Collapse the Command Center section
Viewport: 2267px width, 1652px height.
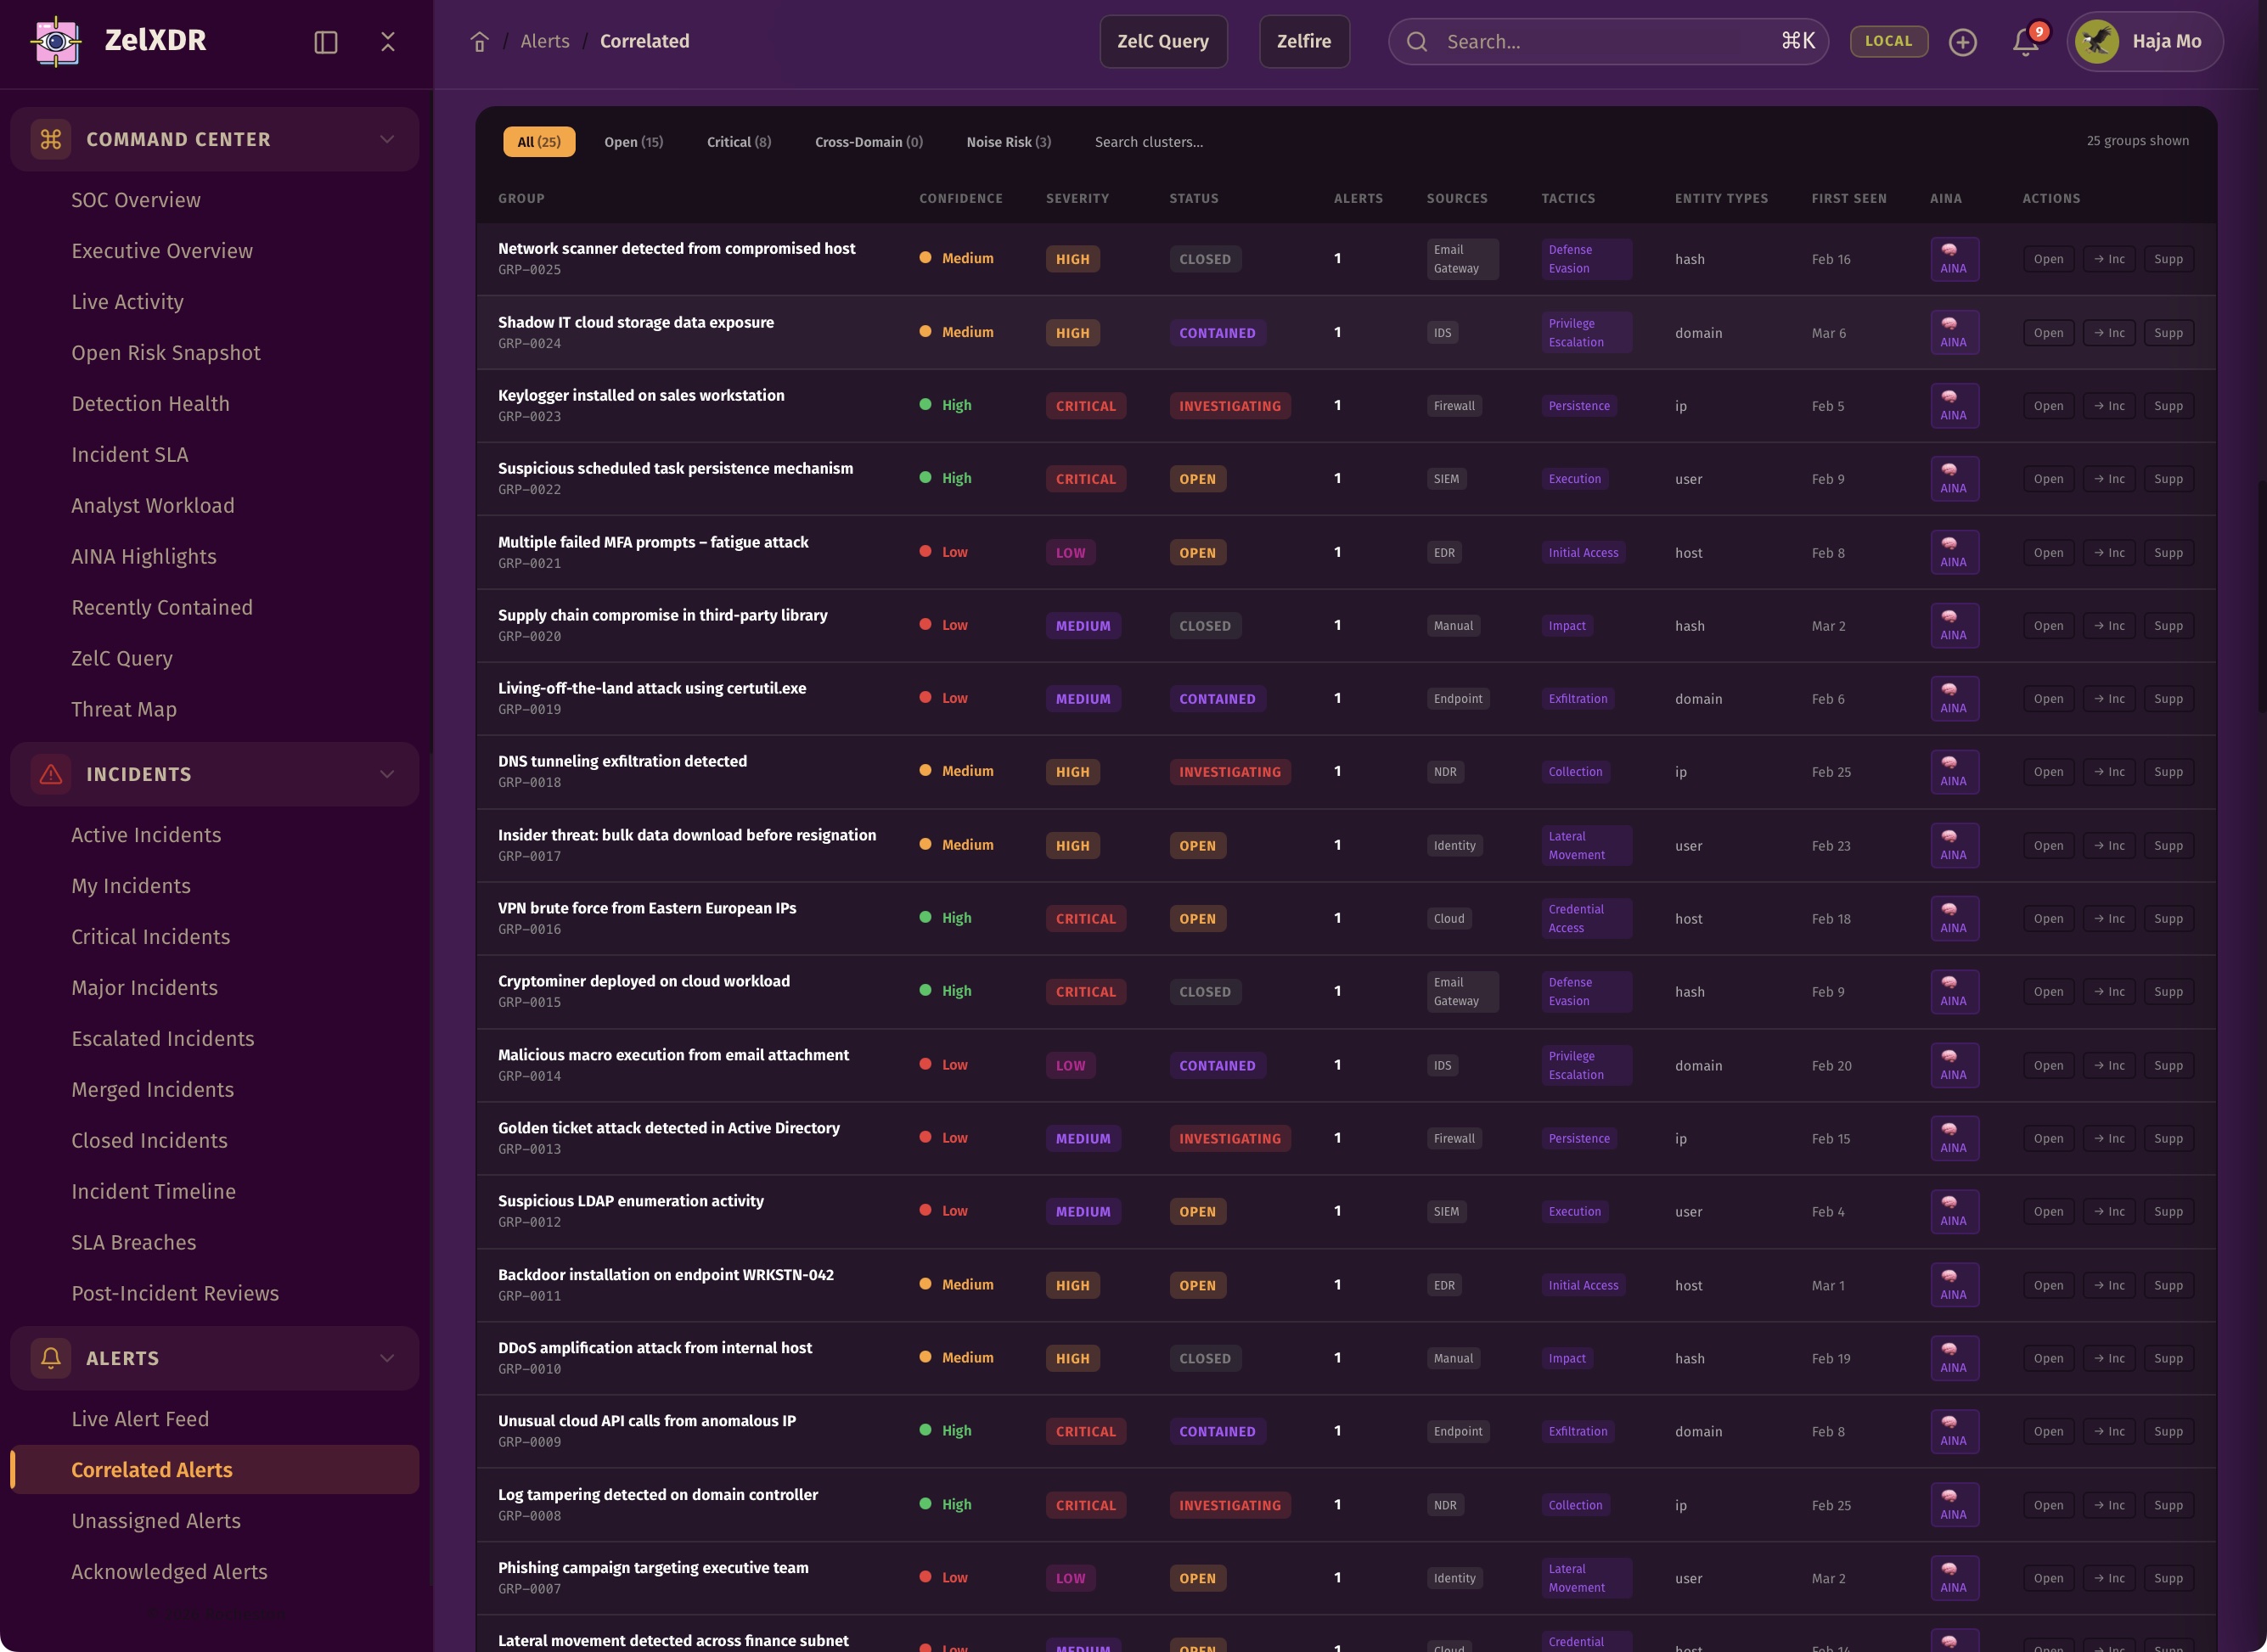click(387, 139)
